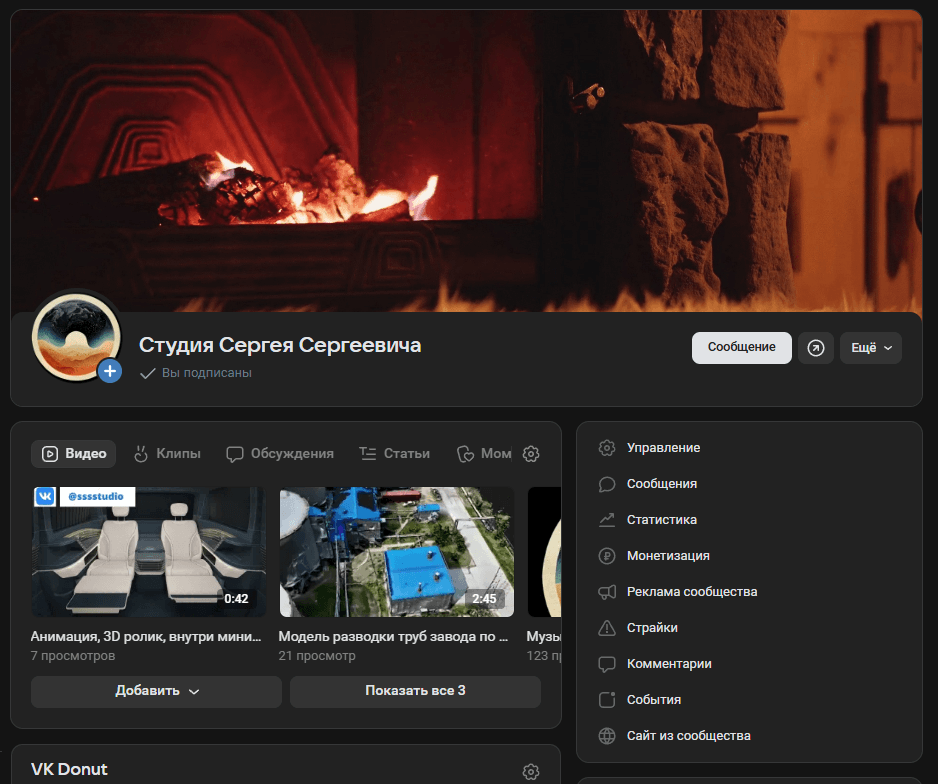The image size is (938, 784).
Task: Click the Сообщение button
Action: [x=741, y=348]
